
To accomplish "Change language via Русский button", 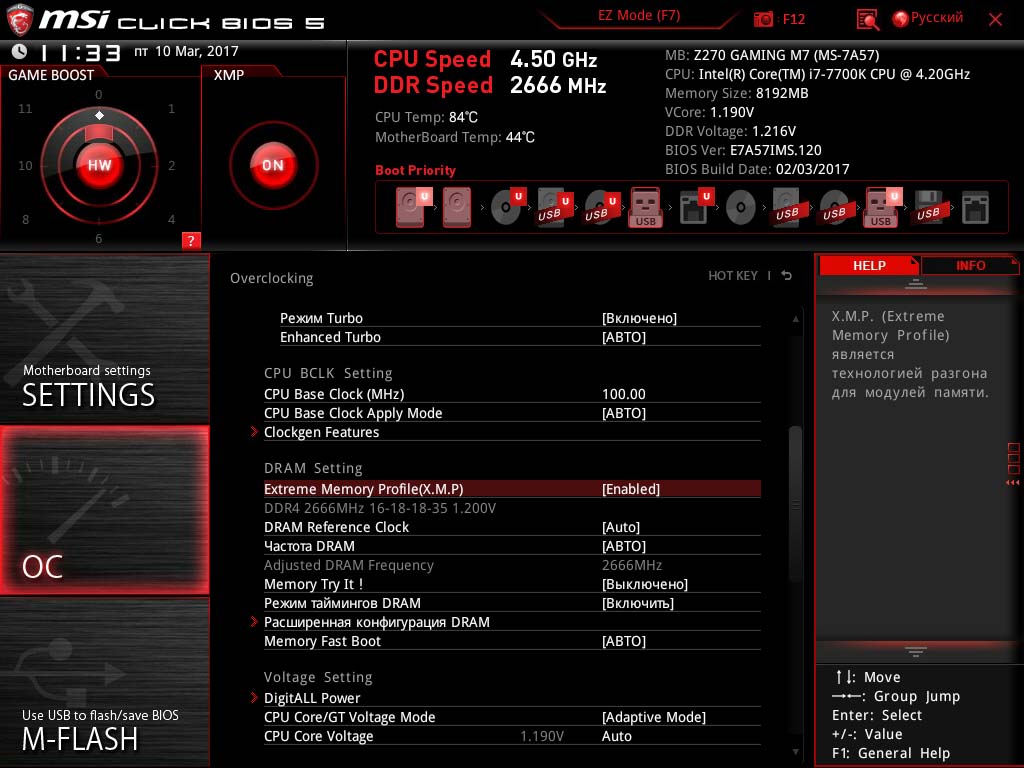I will click(936, 18).
